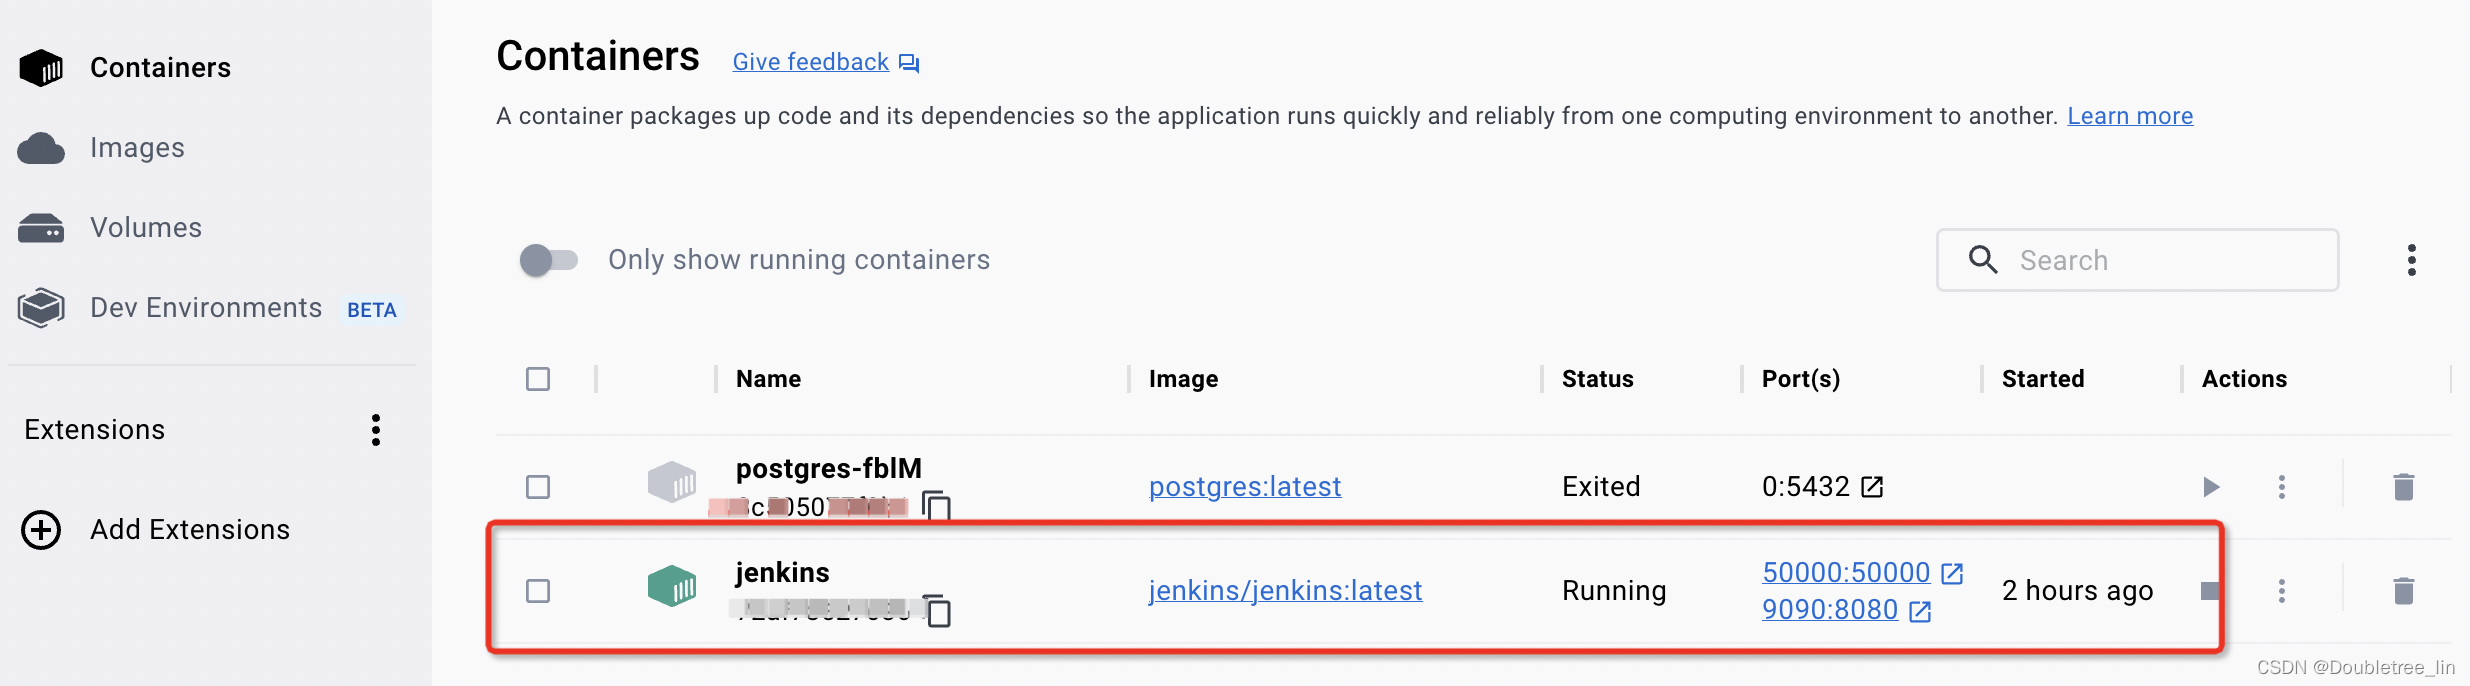2470x686 pixels.
Task: Click the grey postgres-fbIM container icon
Action: click(x=672, y=482)
